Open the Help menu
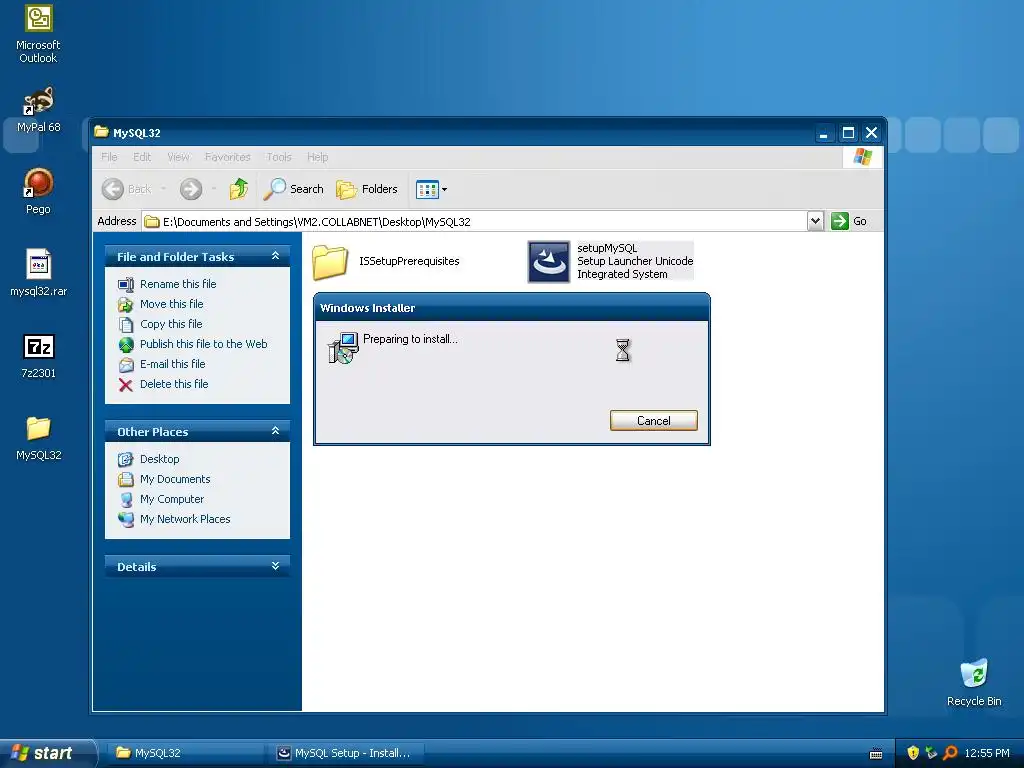The height and width of the screenshot is (768, 1024). pos(317,157)
